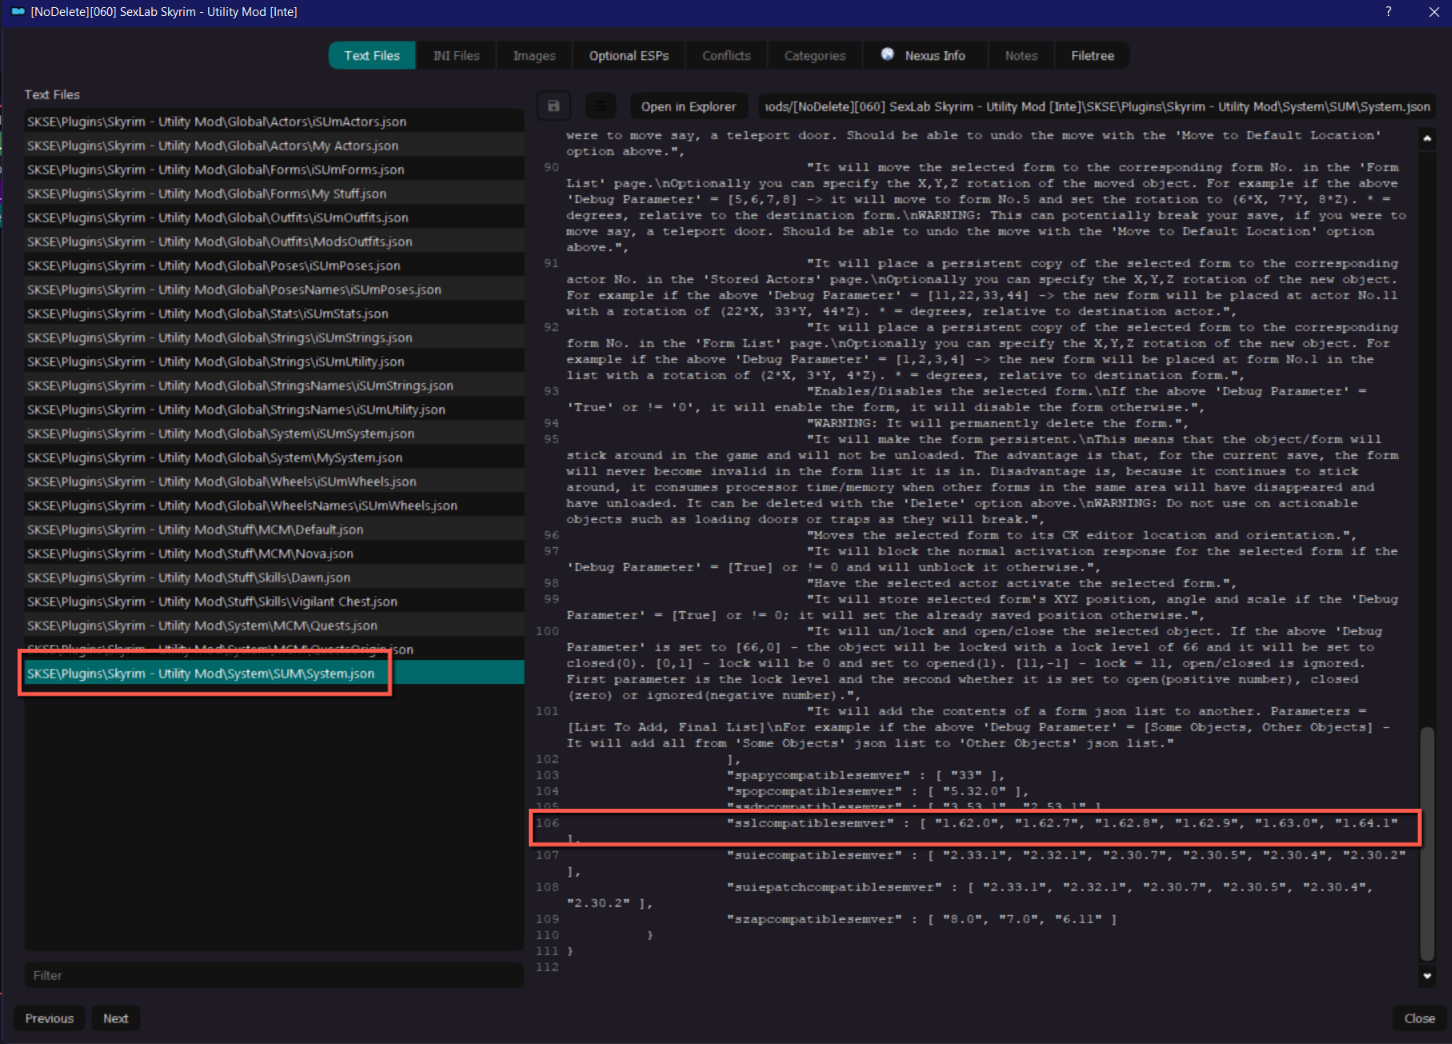This screenshot has width=1452, height=1044.
Task: Click the help question mark in the title bar
Action: point(1388,12)
